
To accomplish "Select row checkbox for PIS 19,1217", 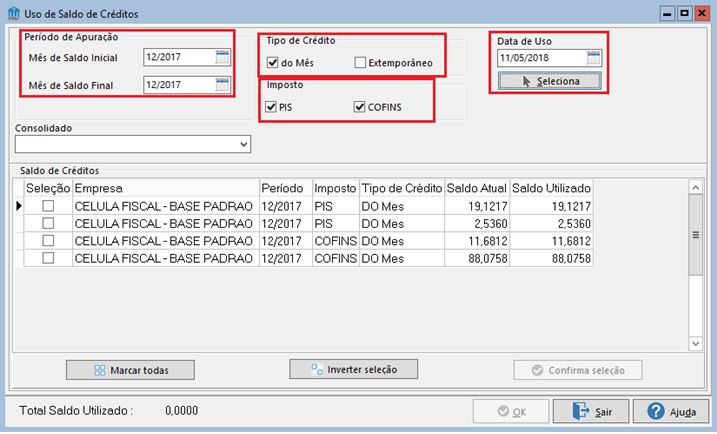I will pyautogui.click(x=48, y=206).
